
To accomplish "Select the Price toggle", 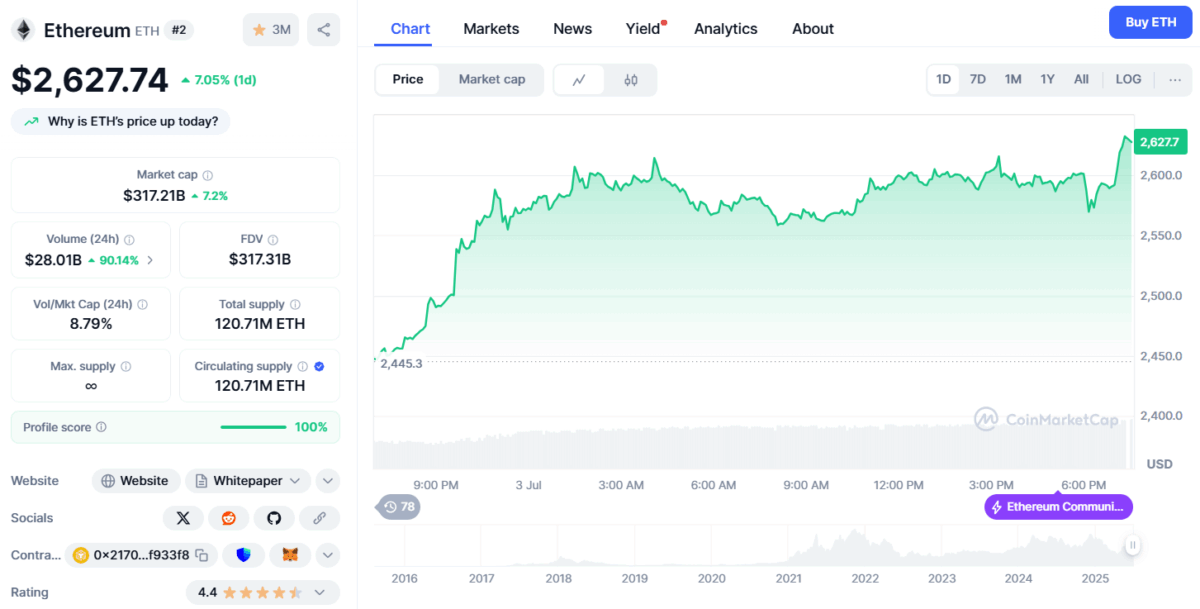I will click(x=408, y=79).
